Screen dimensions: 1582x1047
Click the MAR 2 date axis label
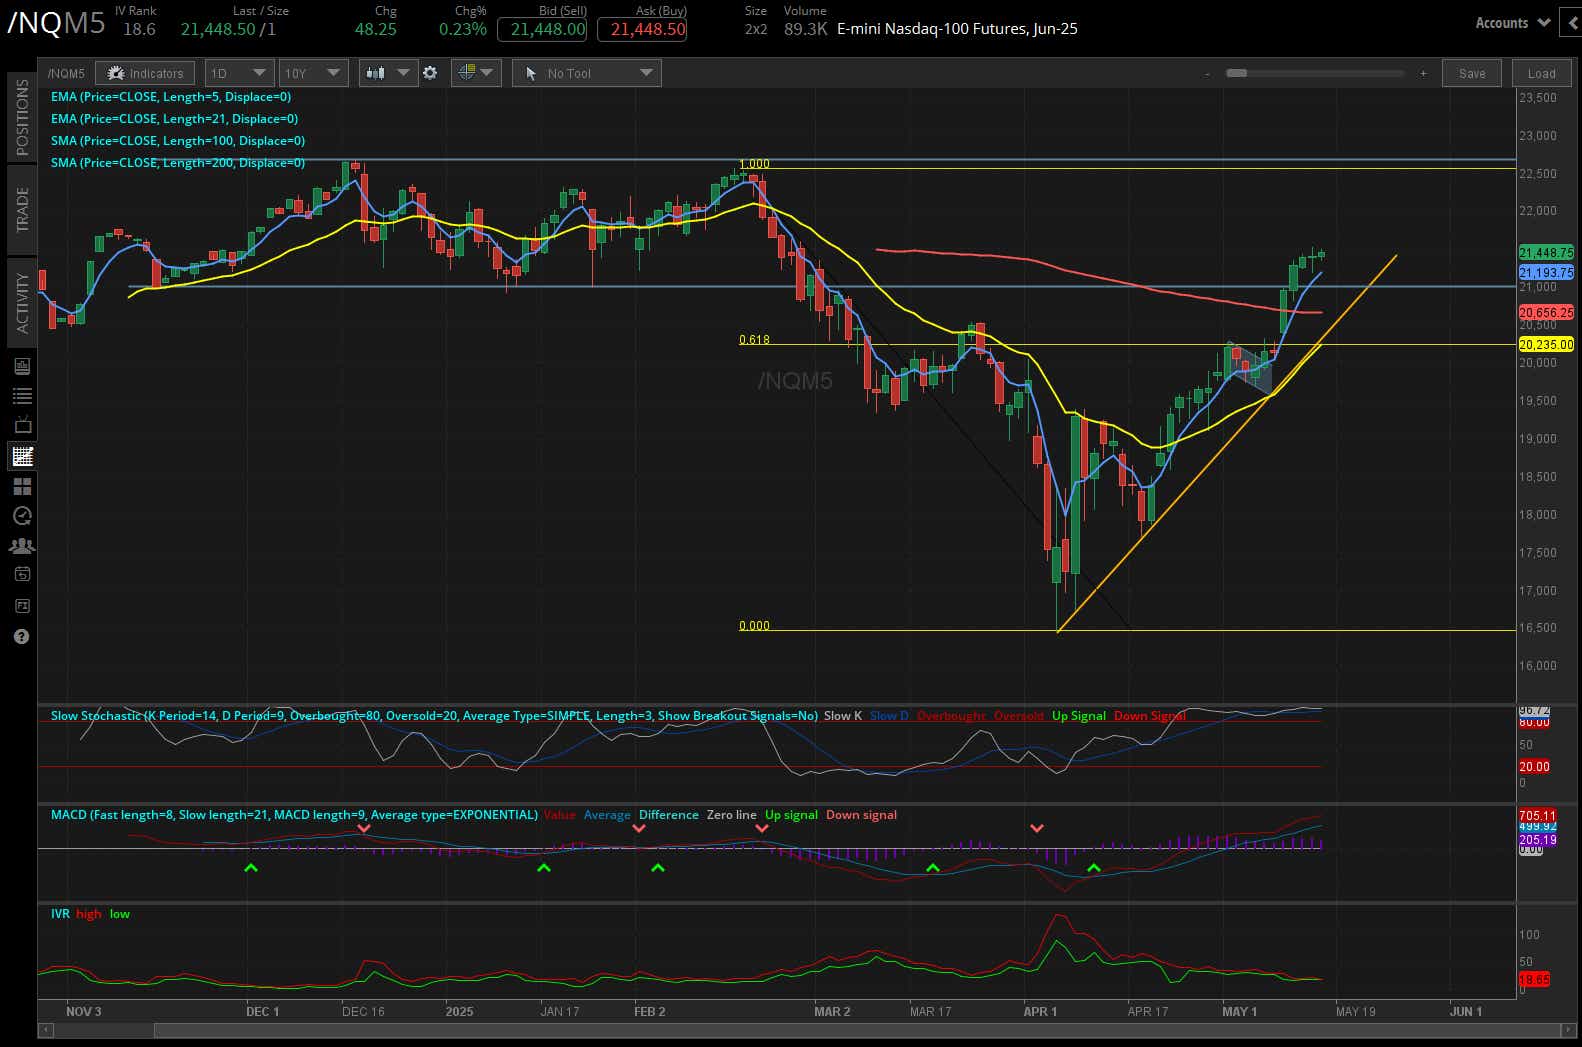point(832,1012)
